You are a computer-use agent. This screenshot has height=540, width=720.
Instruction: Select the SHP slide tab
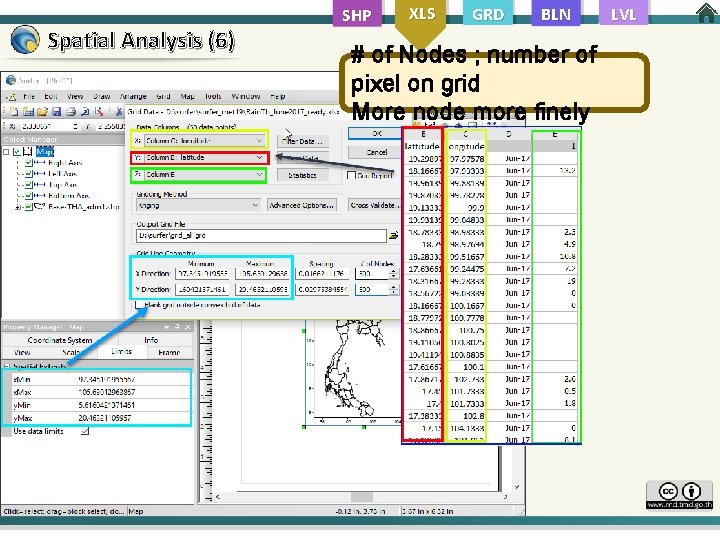(357, 15)
